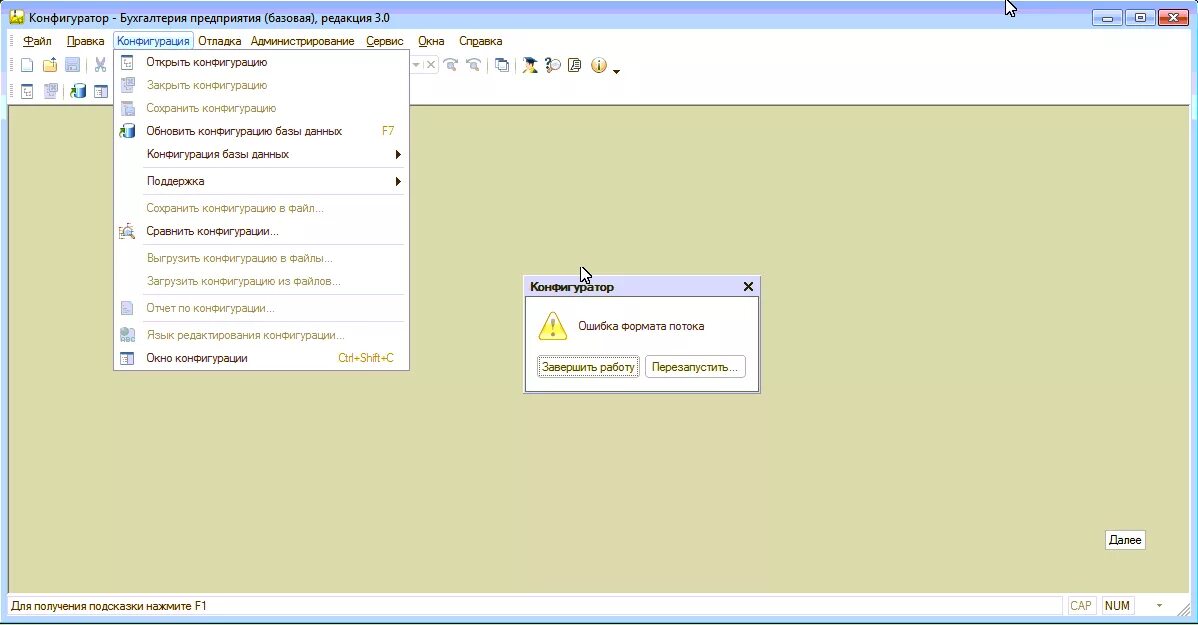This screenshot has width=1198, height=625.
Task: Open the Правка menu
Action: [85, 41]
